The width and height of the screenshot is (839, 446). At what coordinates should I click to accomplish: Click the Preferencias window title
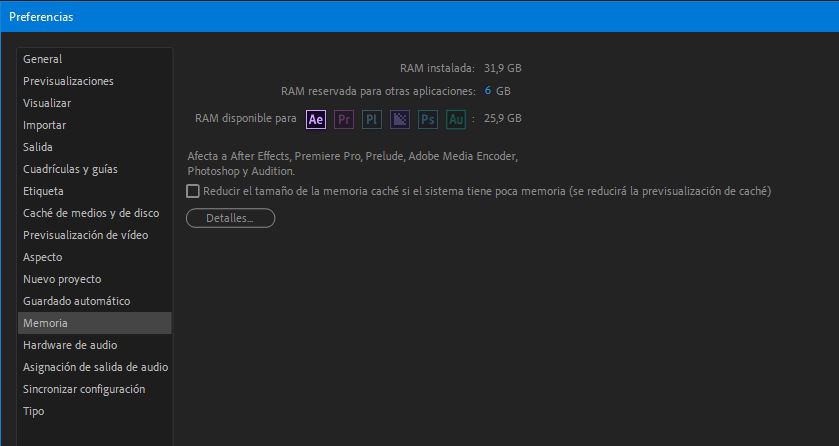pos(41,17)
